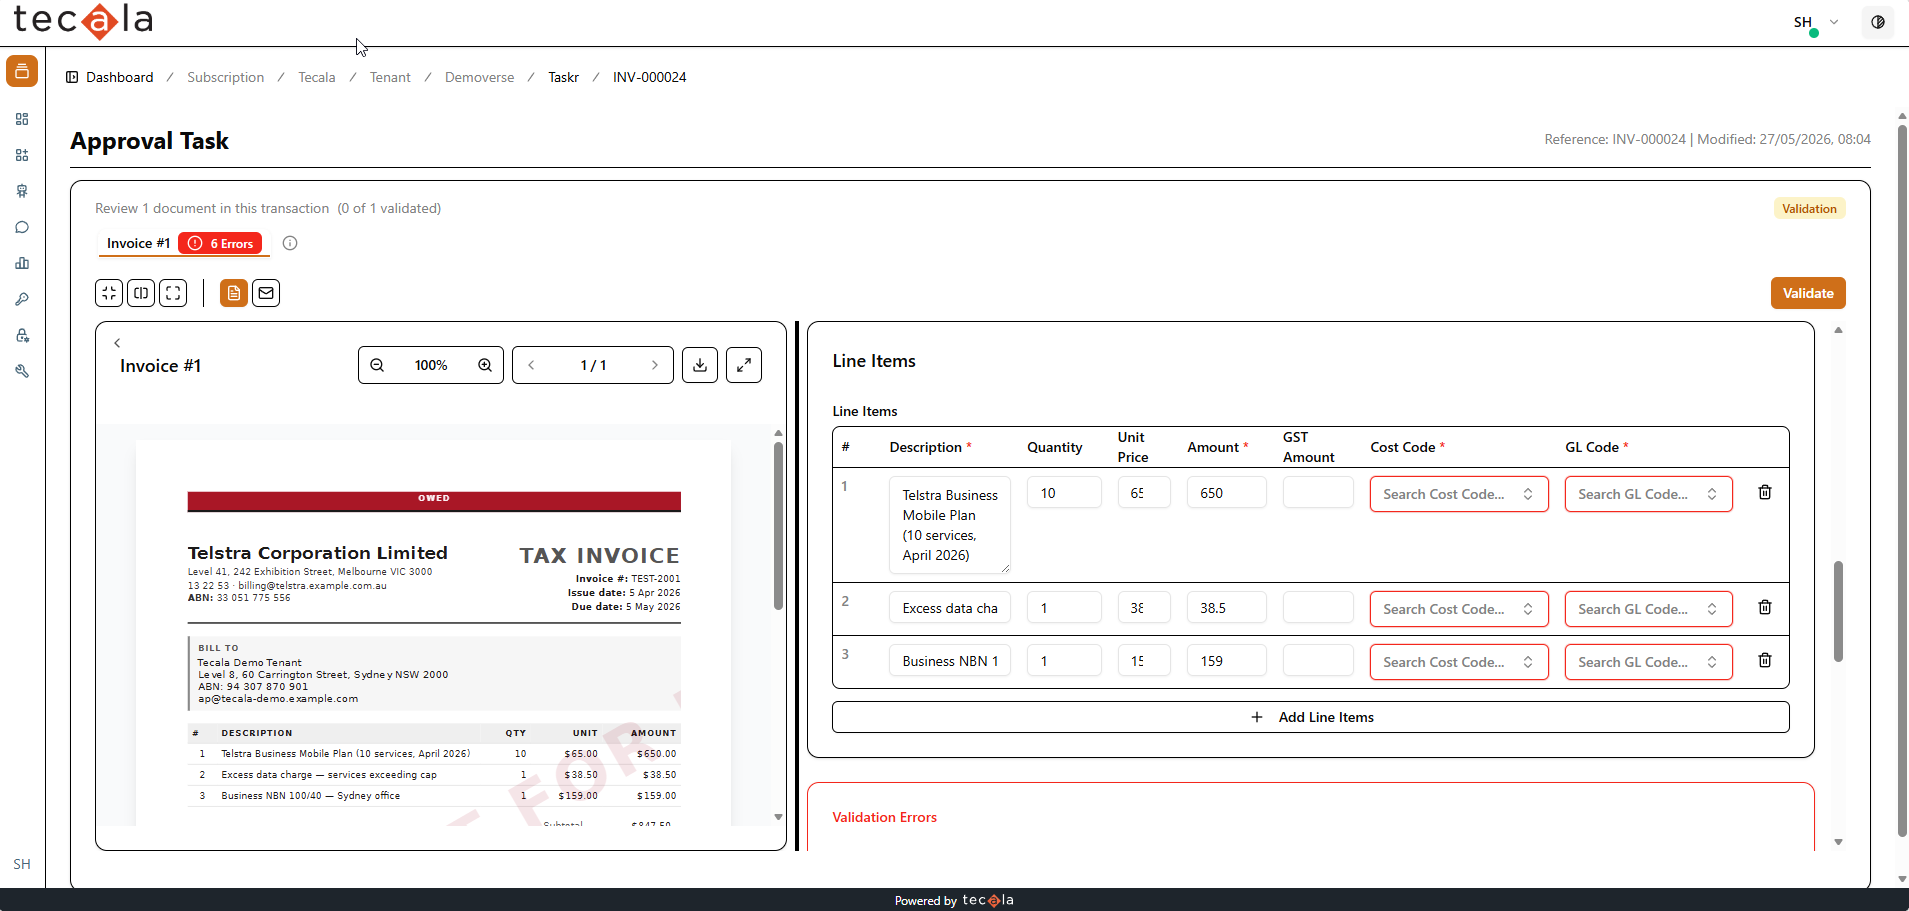Click the SH initials in sidebar

click(x=22, y=864)
